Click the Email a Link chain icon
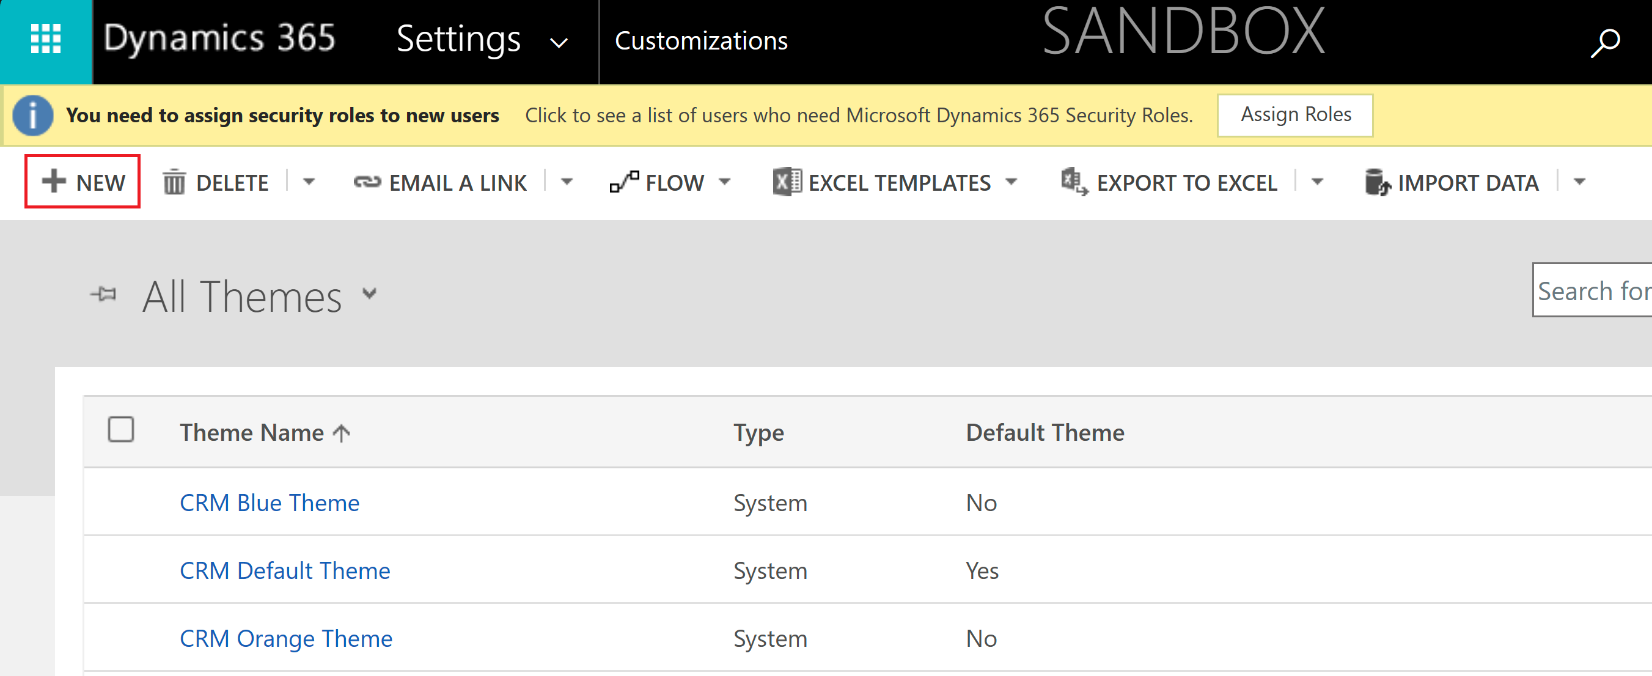Viewport: 1652px width, 676px height. tap(367, 182)
